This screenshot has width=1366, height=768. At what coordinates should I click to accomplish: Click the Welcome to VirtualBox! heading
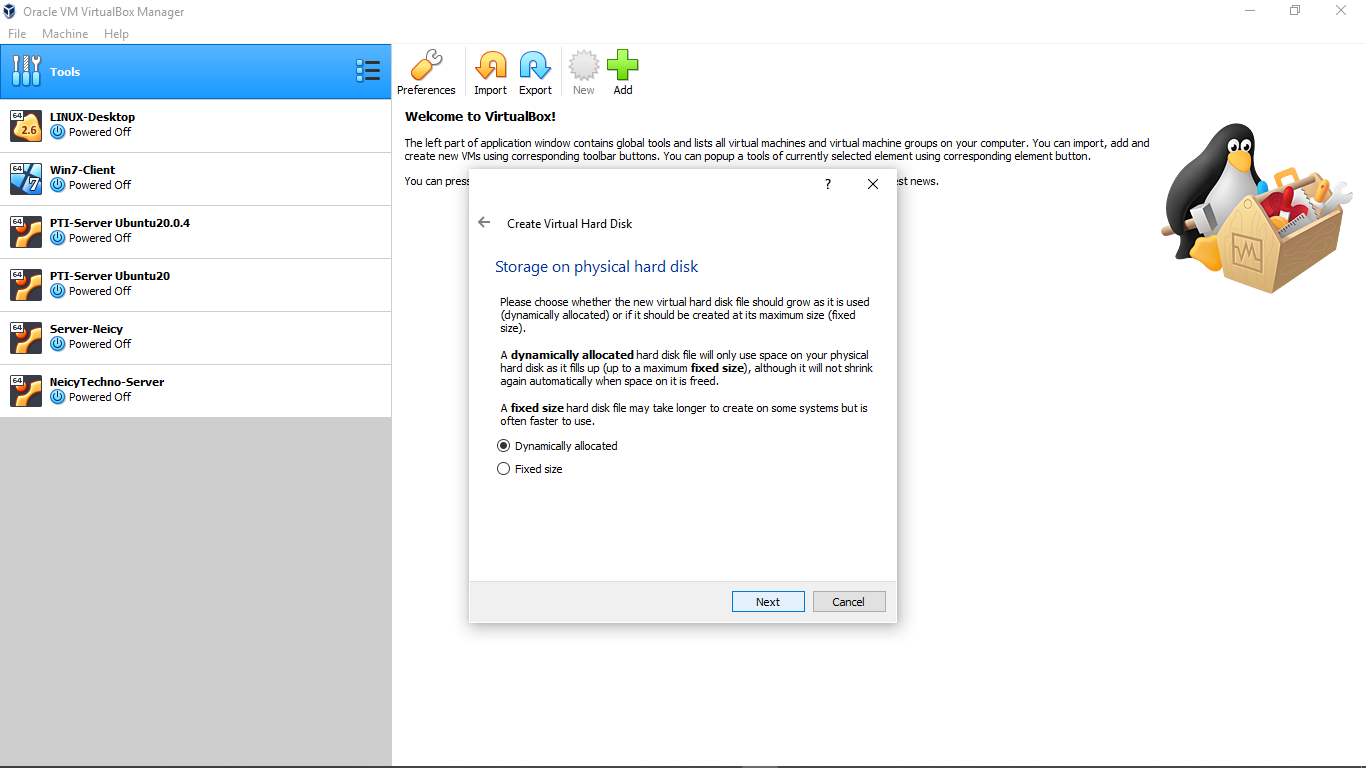[480, 117]
